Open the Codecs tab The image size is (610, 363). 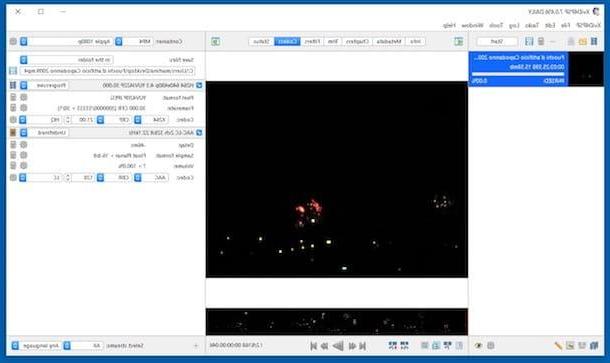tap(287, 41)
